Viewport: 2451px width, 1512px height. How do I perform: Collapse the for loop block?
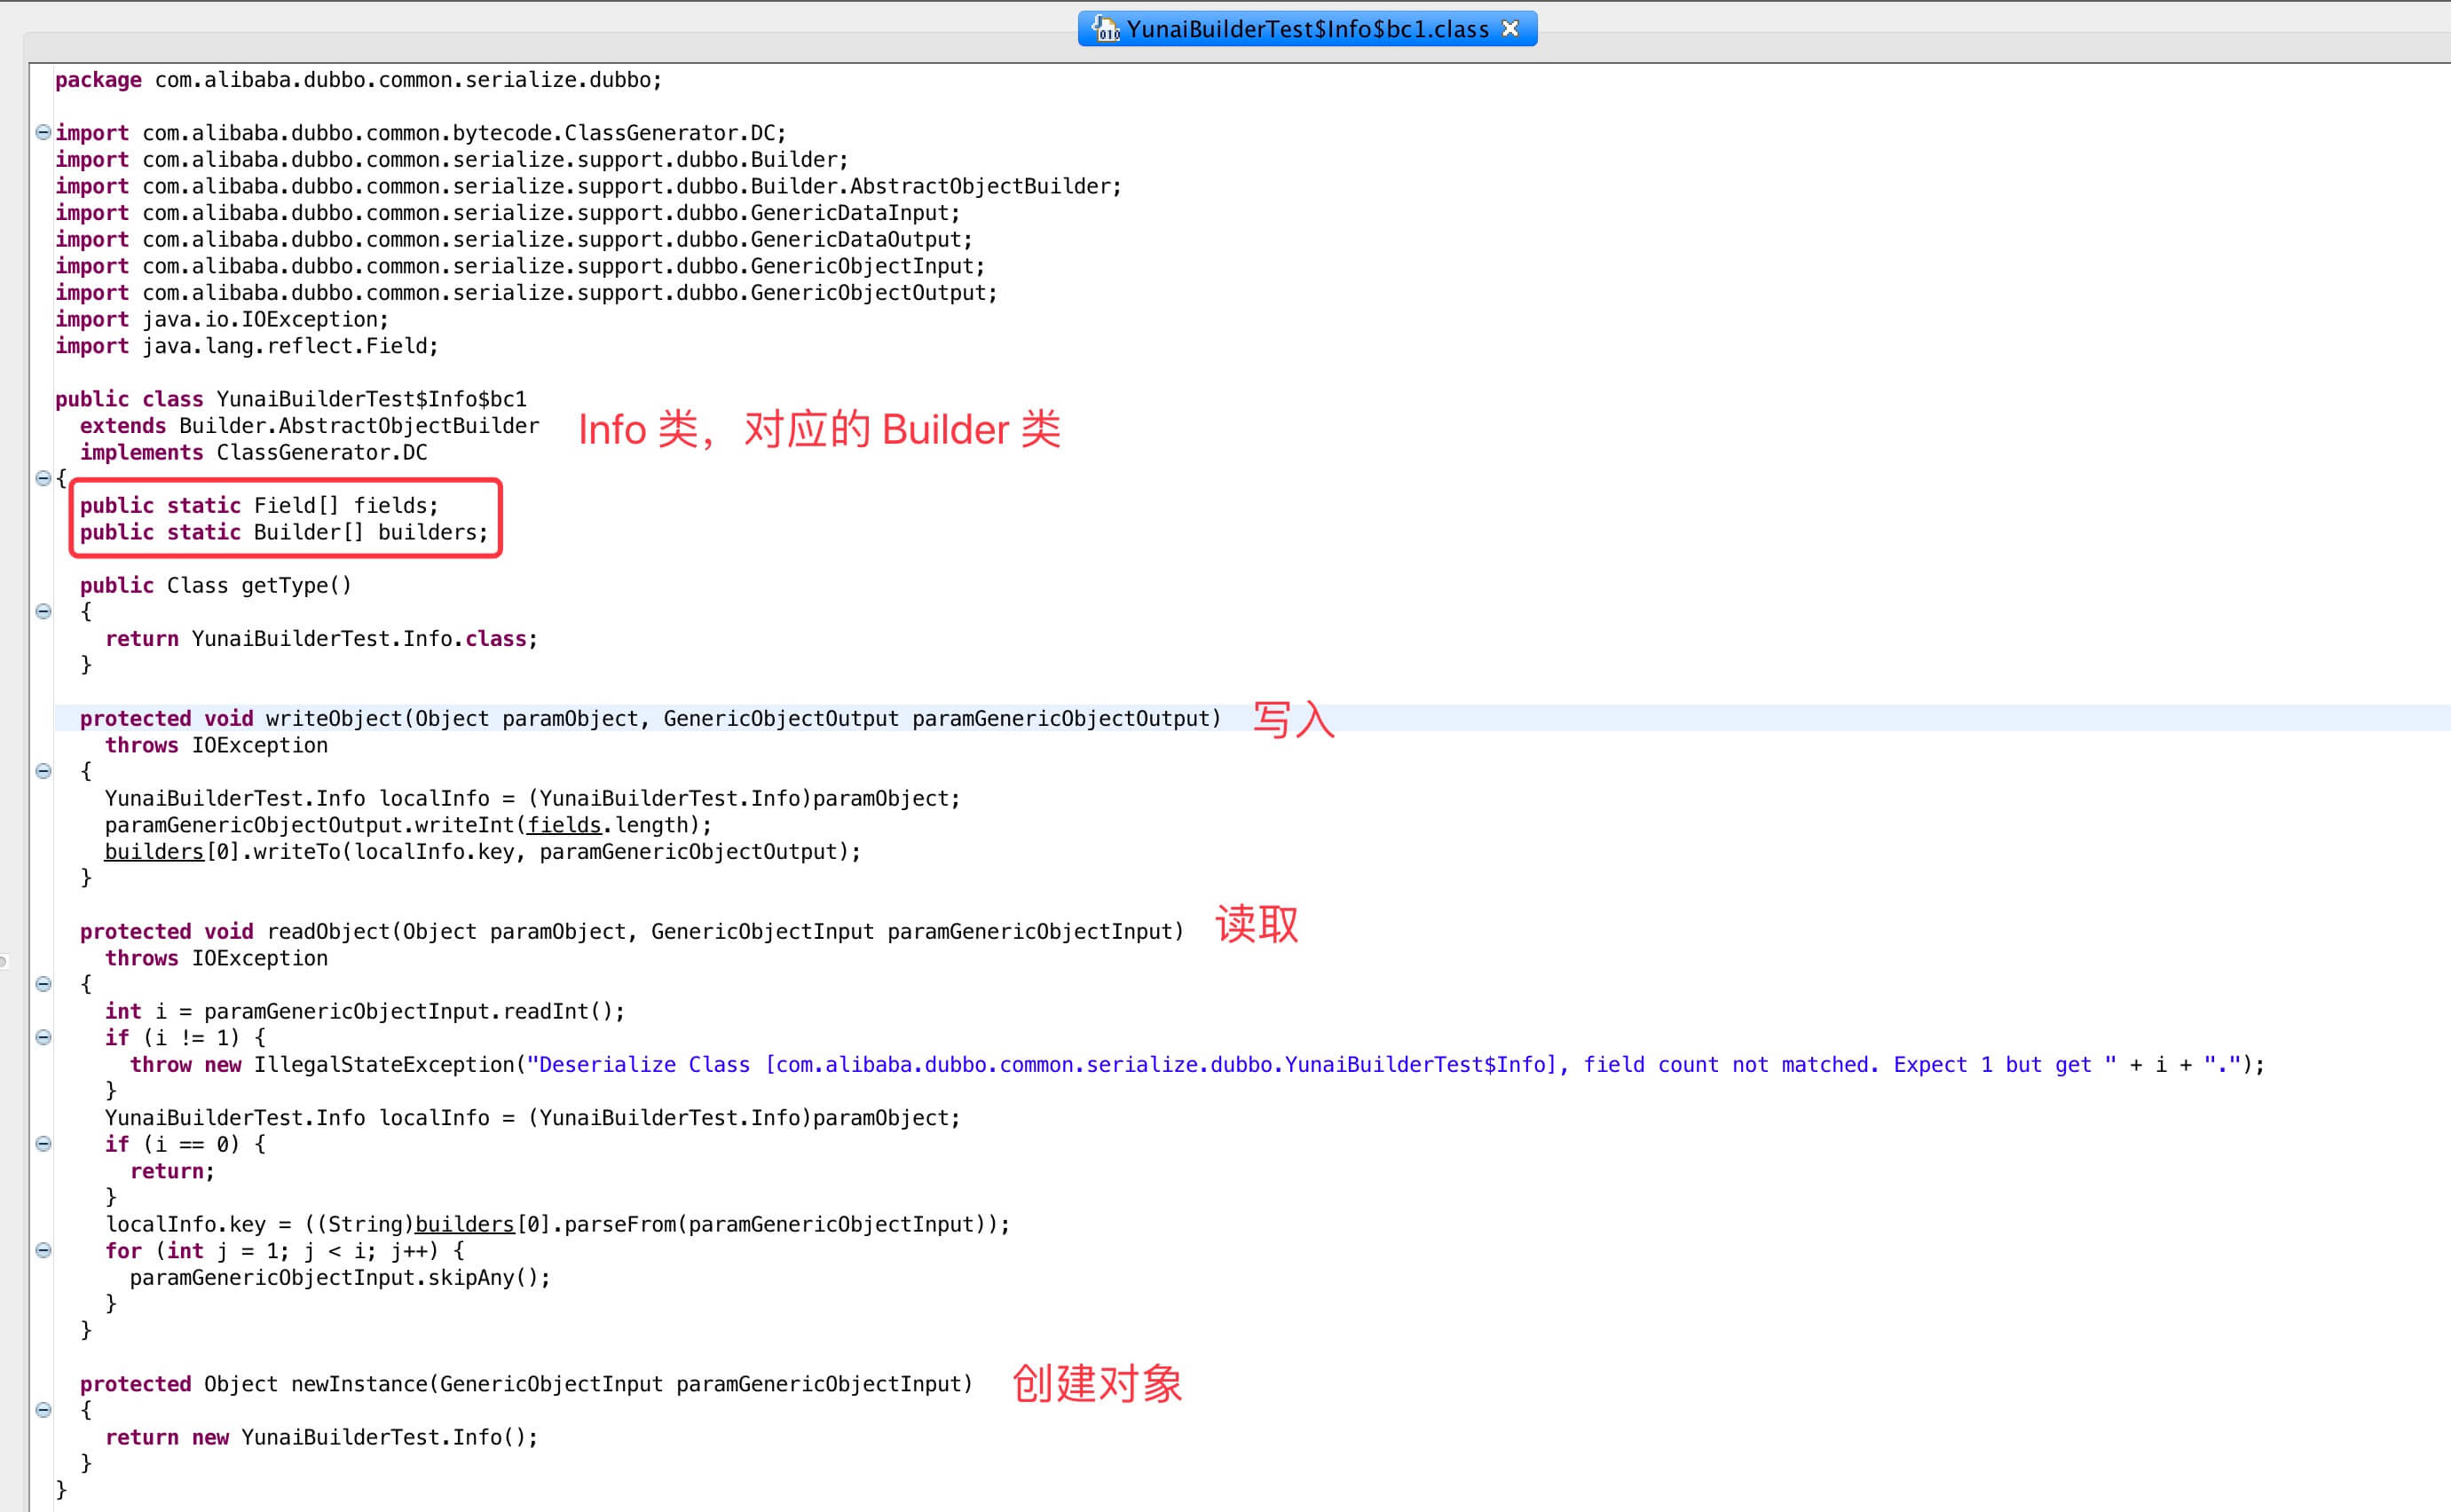click(x=43, y=1250)
